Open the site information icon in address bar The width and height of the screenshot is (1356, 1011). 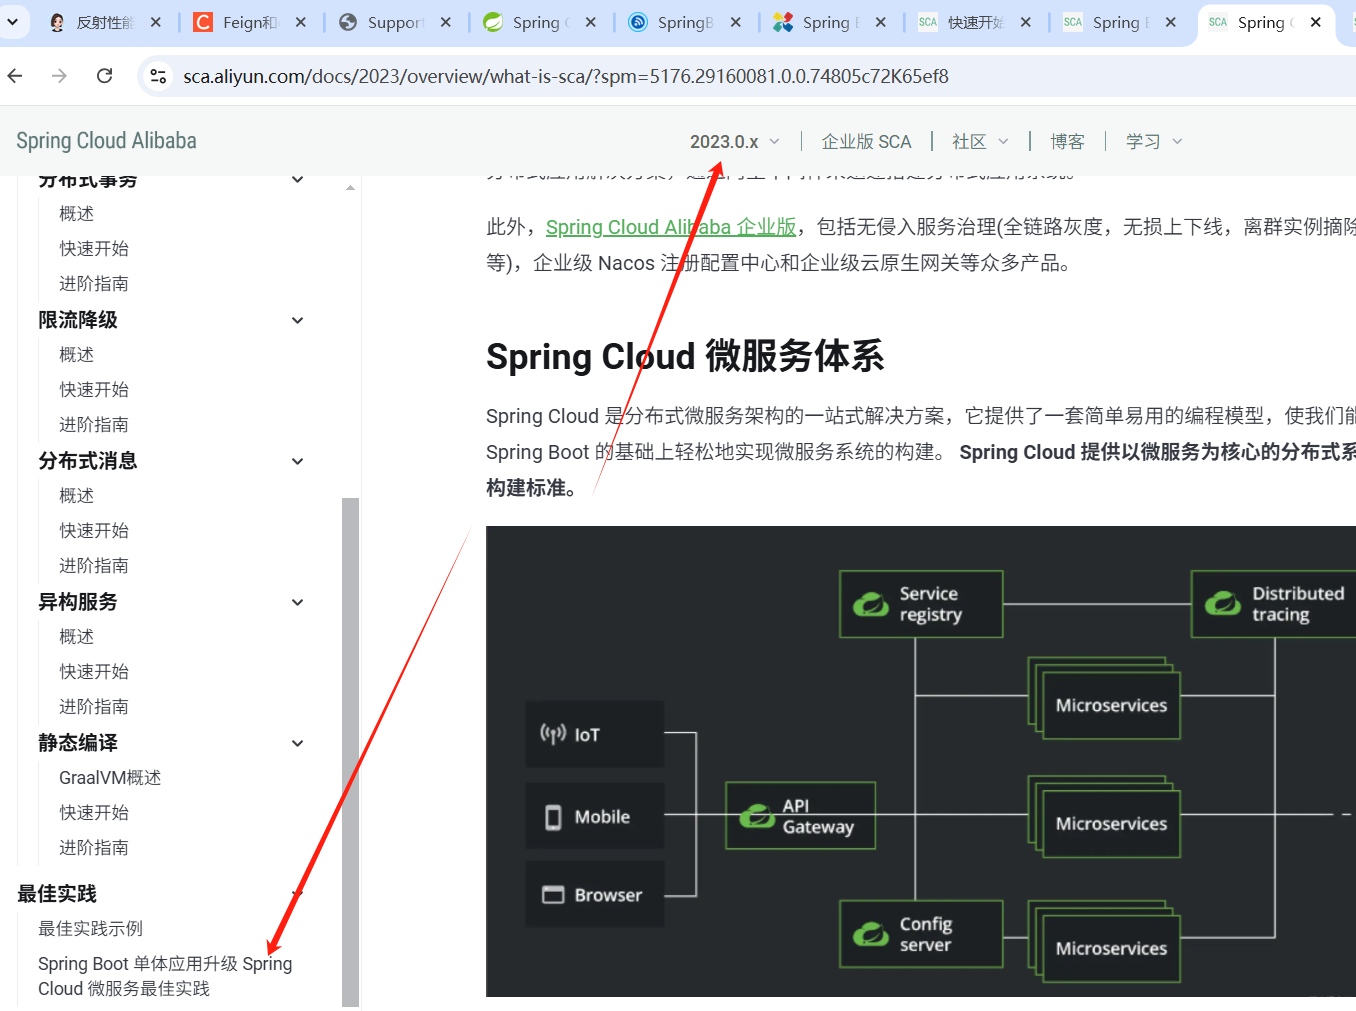[158, 76]
